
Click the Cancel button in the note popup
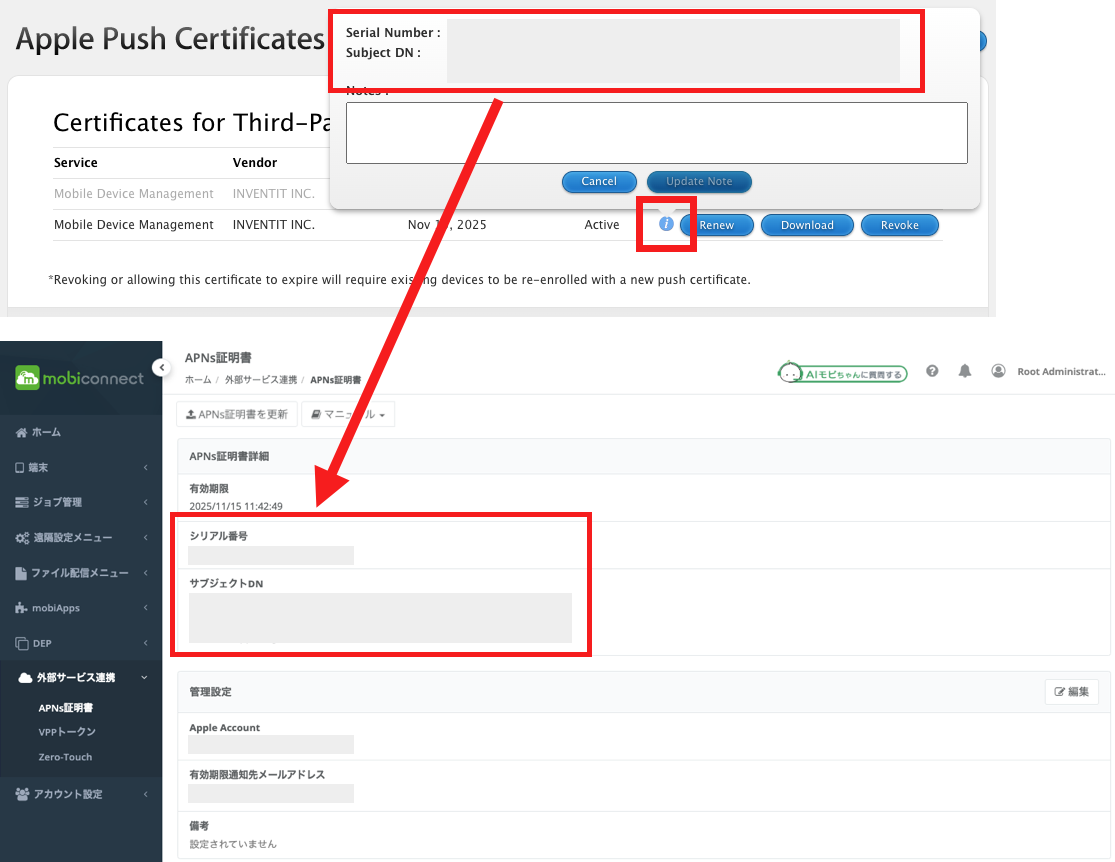599,181
